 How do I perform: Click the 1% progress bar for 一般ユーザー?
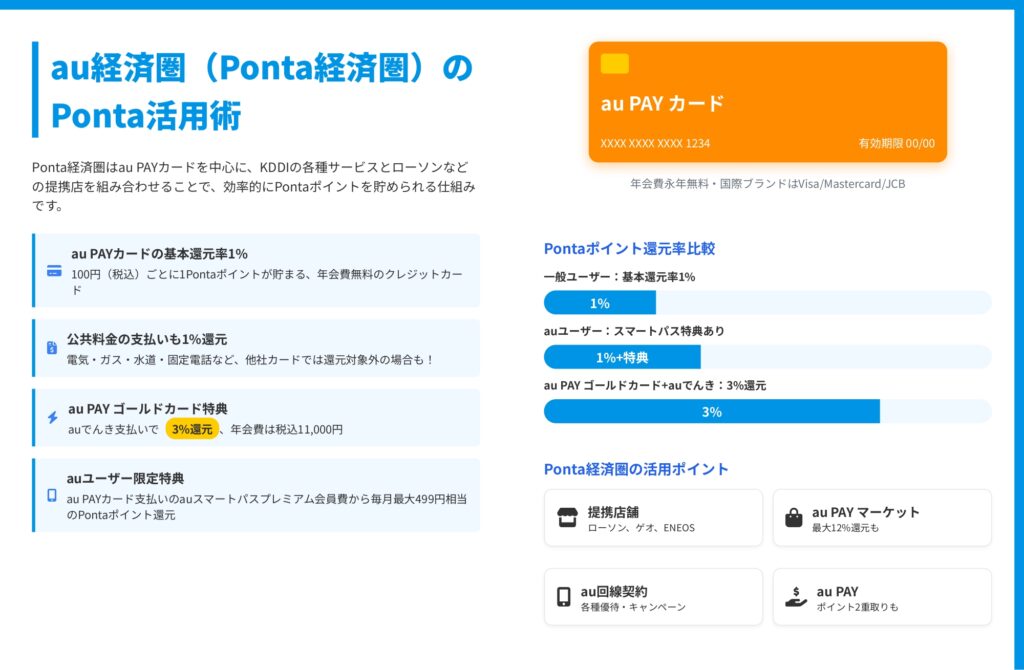pyautogui.click(x=600, y=303)
